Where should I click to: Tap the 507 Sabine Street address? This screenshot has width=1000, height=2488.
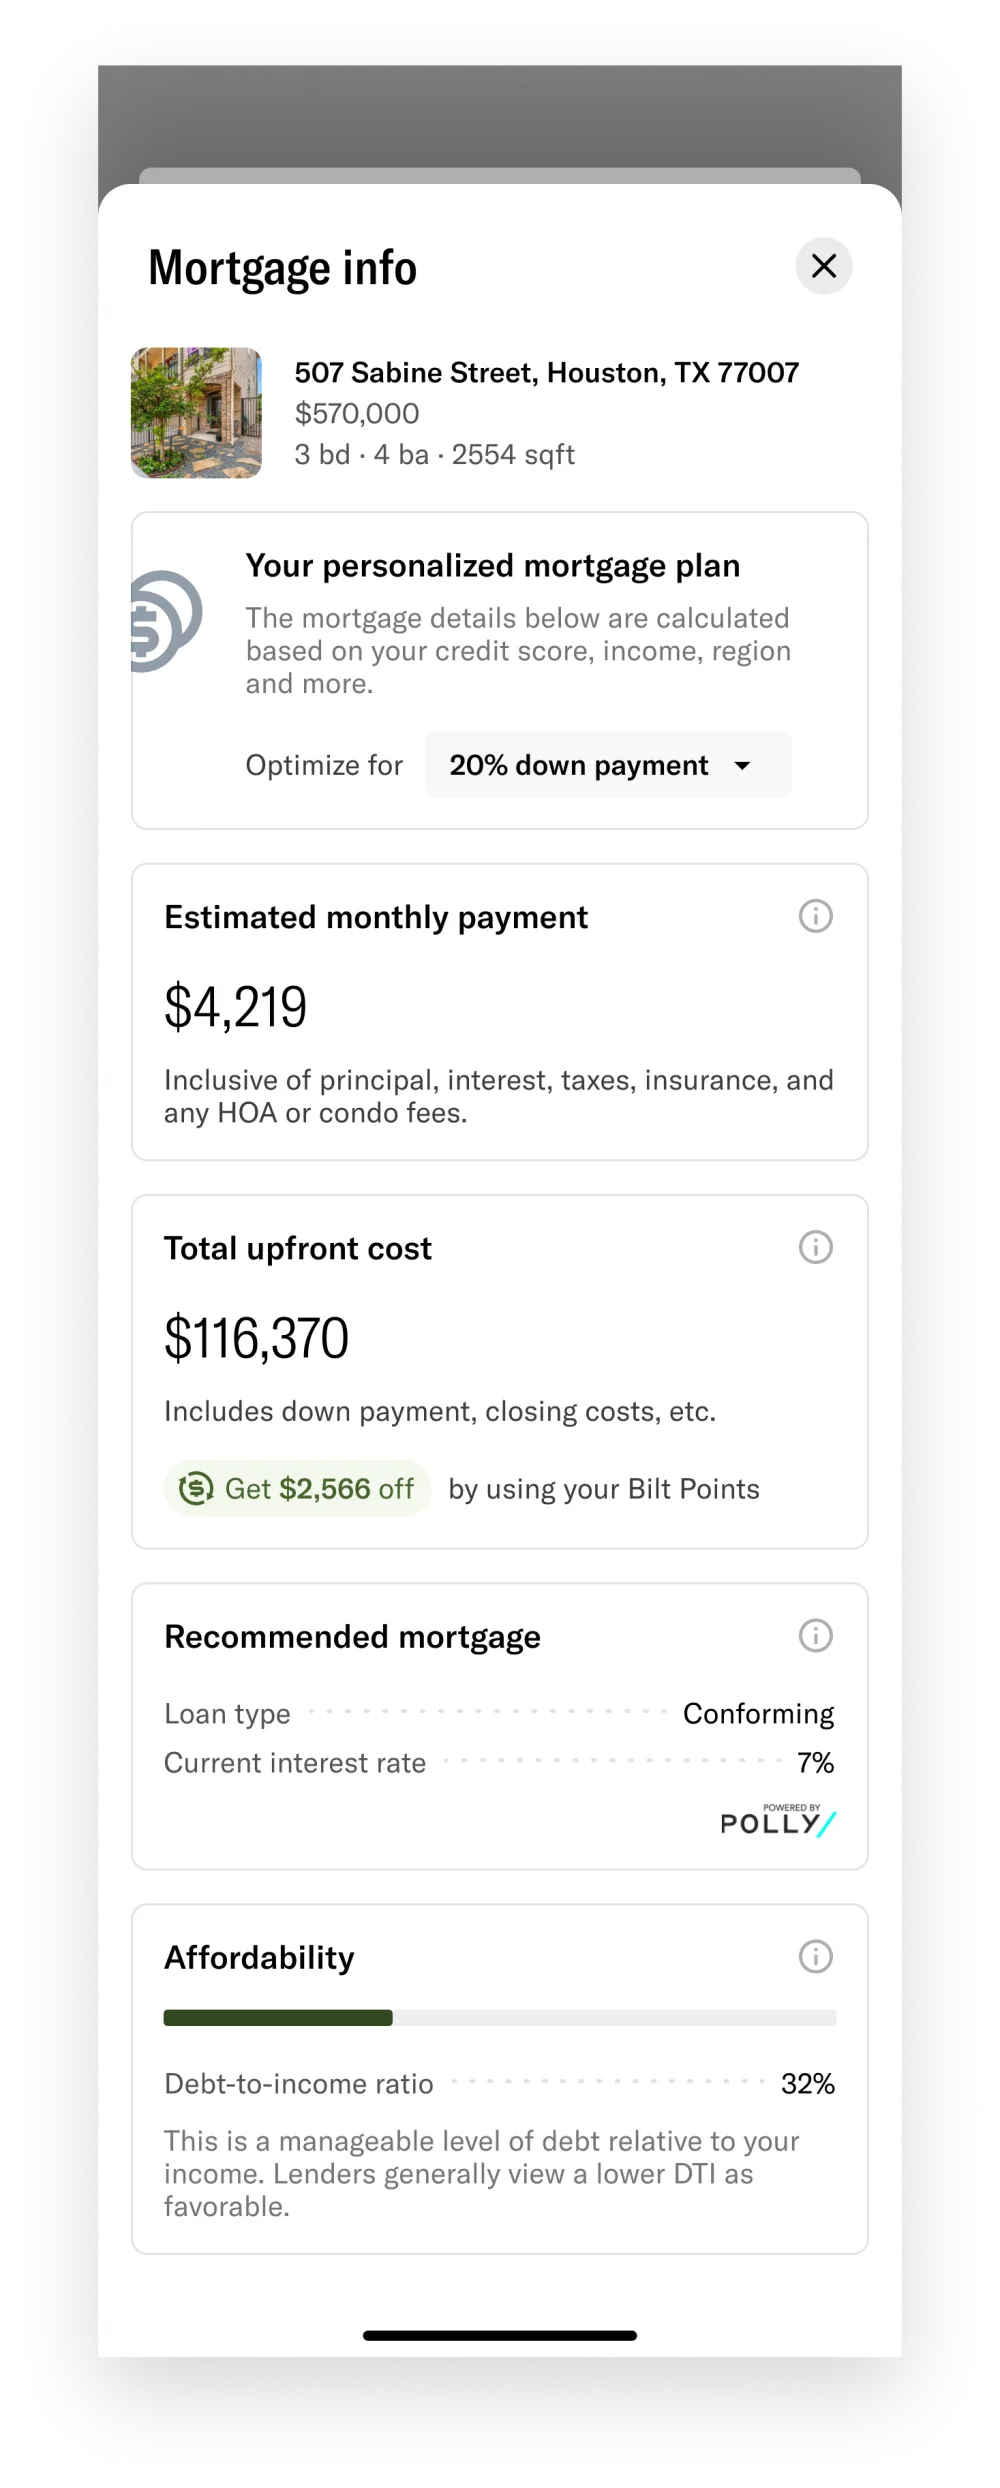(546, 373)
